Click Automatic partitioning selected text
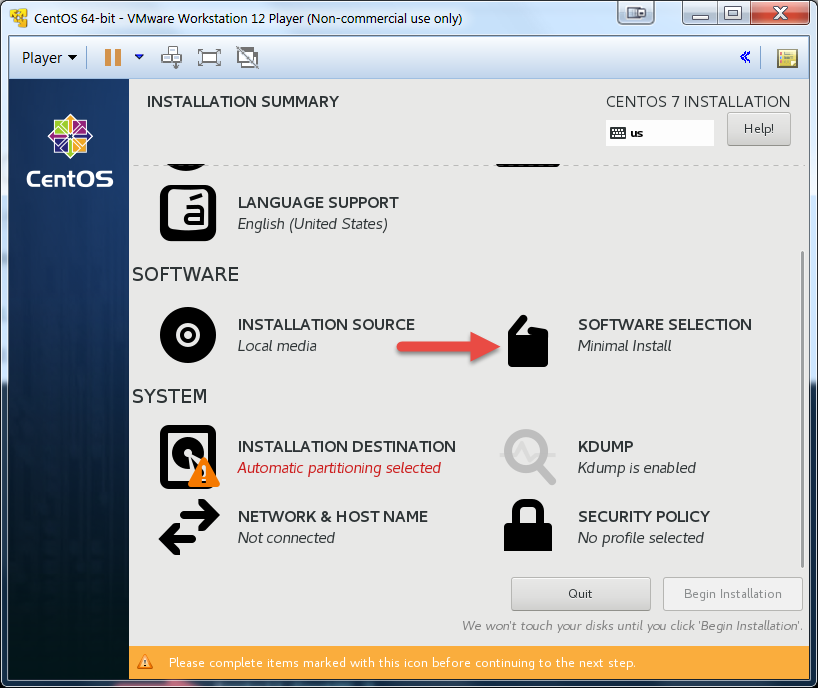The width and height of the screenshot is (818, 688). coord(339,468)
